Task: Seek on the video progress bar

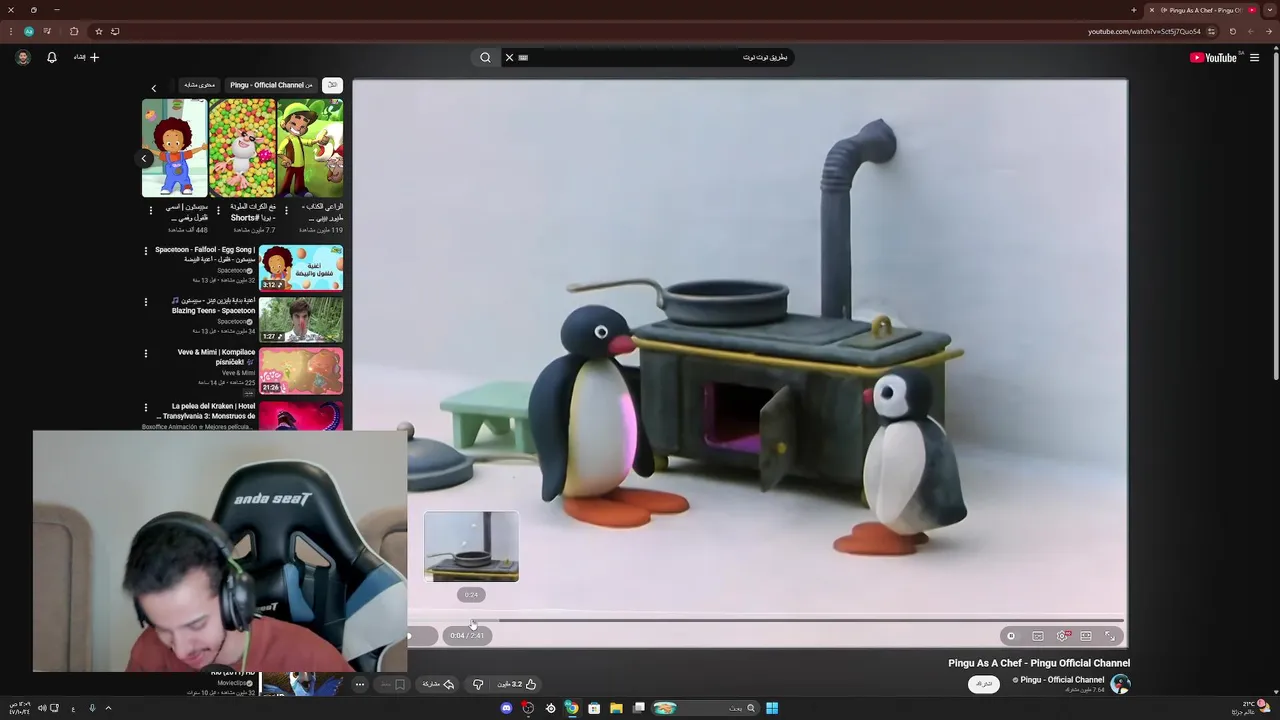Action: click(x=765, y=620)
